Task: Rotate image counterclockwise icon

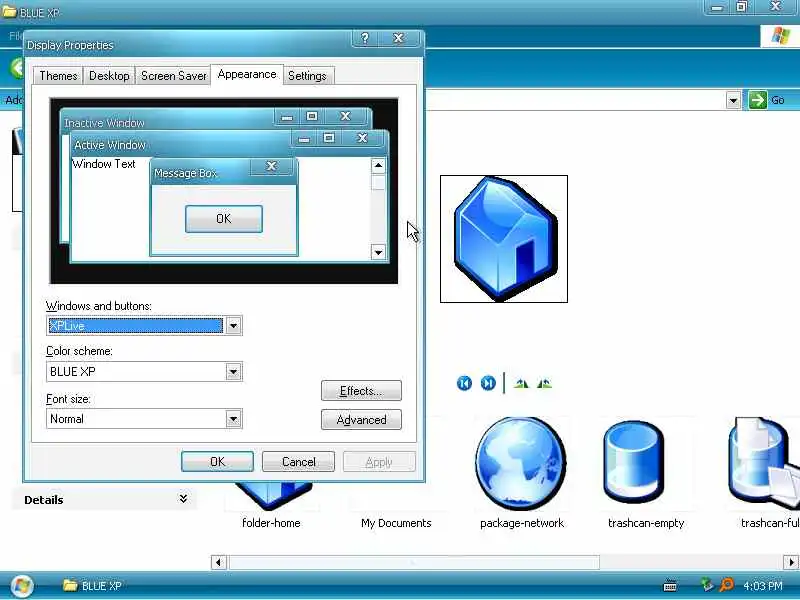Action: pyautogui.click(x=544, y=383)
